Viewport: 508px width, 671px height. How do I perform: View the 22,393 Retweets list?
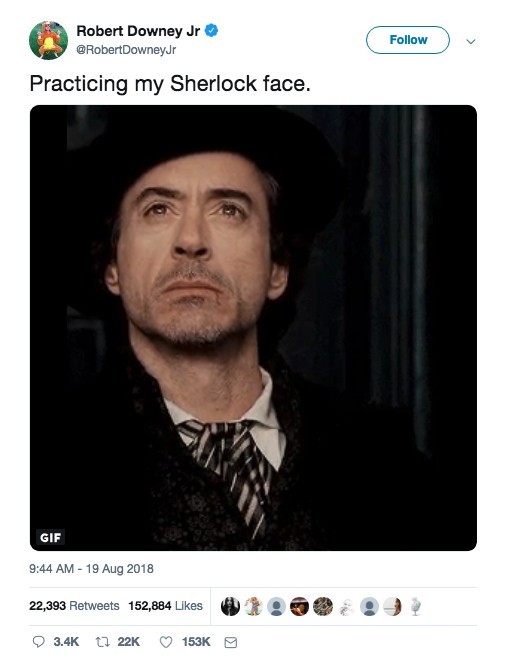point(74,606)
